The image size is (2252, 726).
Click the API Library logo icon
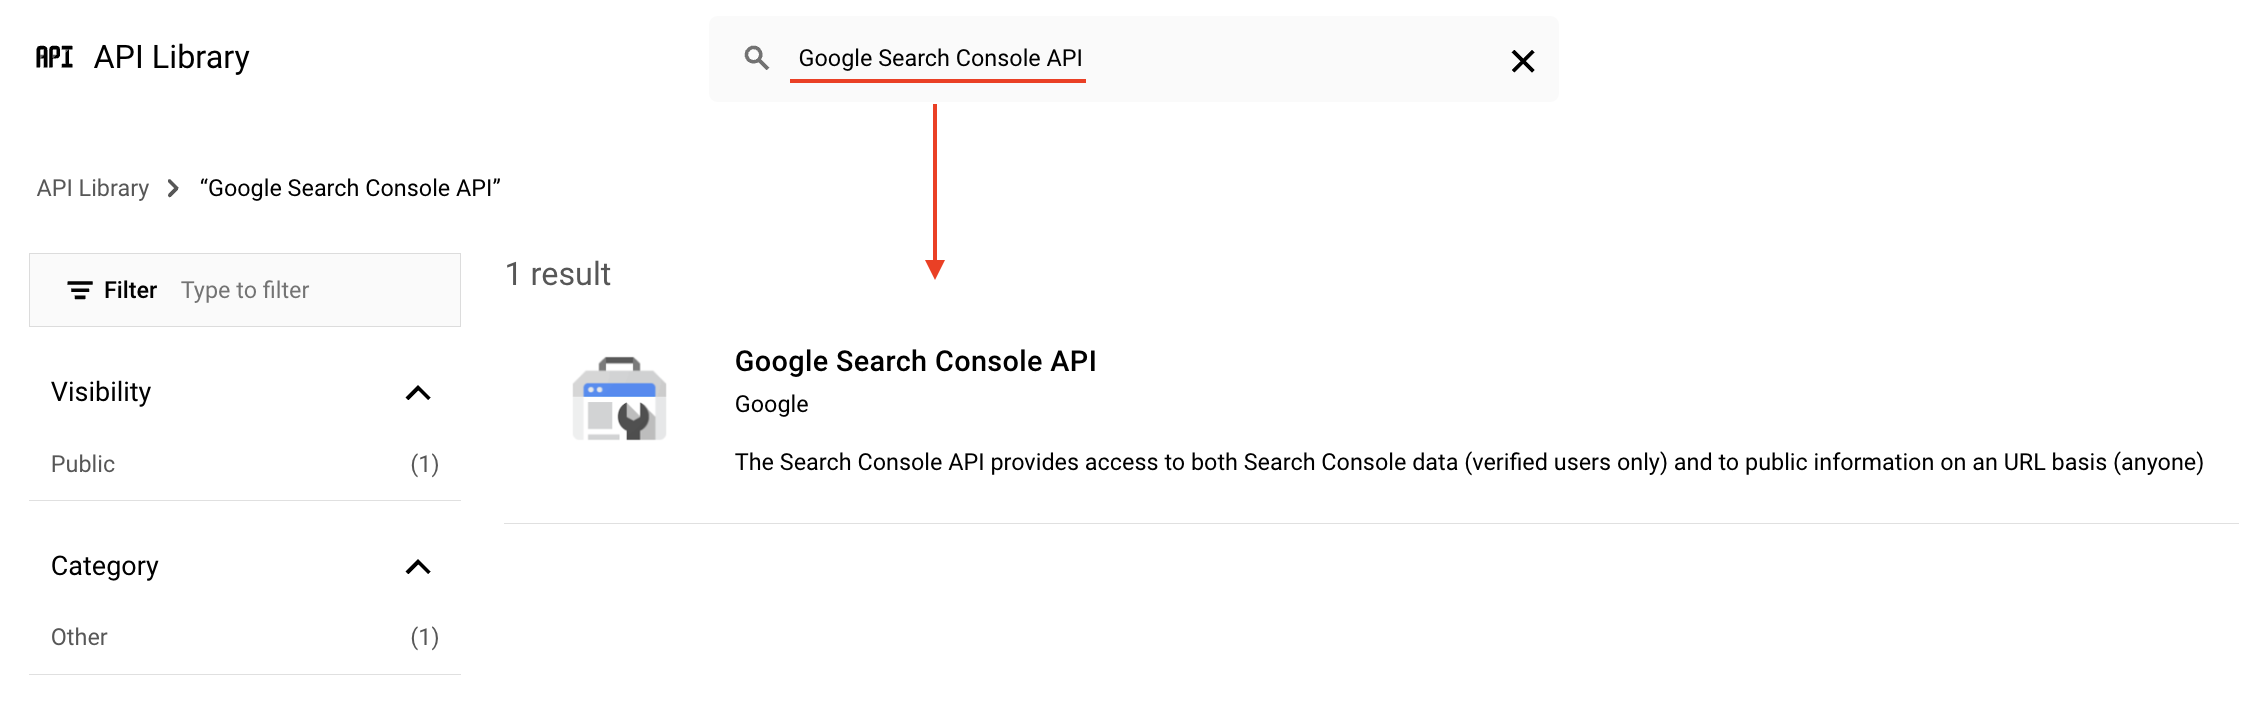[x=54, y=57]
